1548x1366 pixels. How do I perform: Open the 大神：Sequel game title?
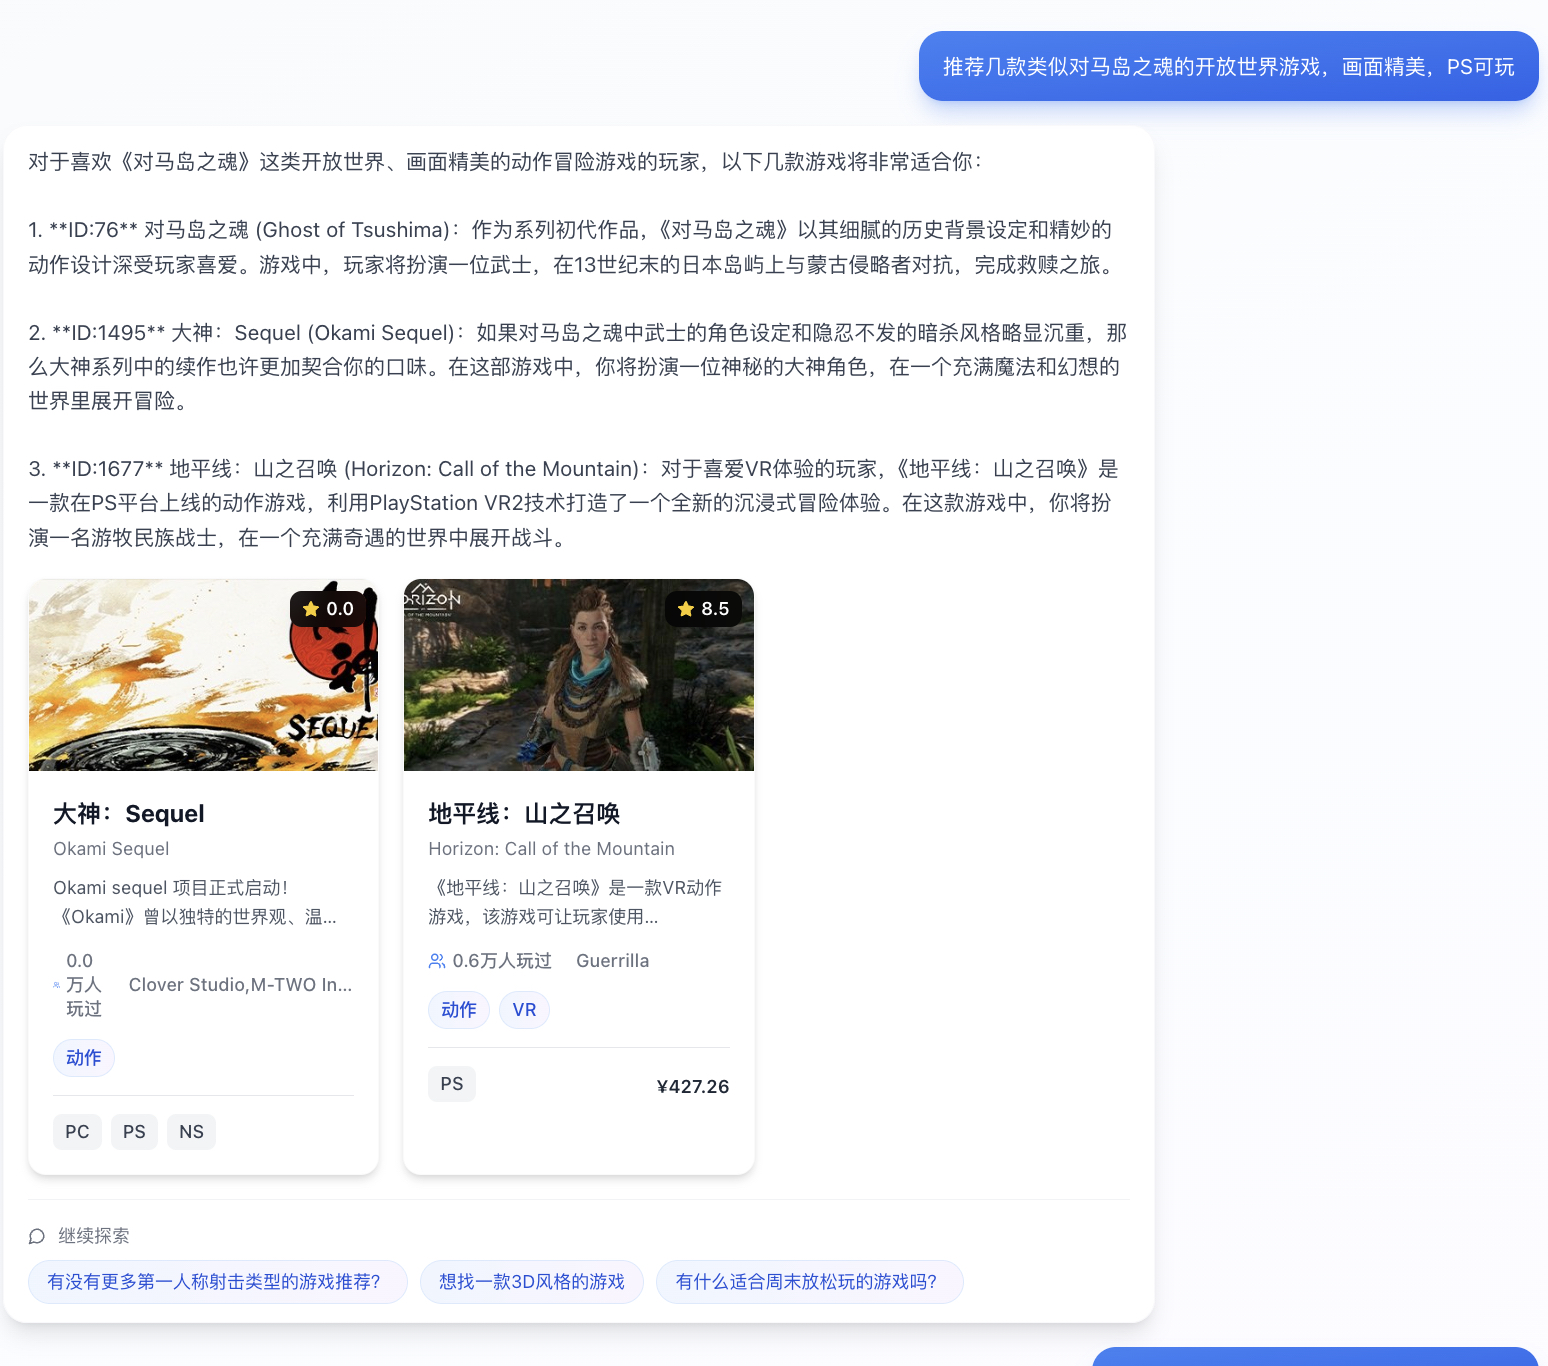[x=128, y=813]
